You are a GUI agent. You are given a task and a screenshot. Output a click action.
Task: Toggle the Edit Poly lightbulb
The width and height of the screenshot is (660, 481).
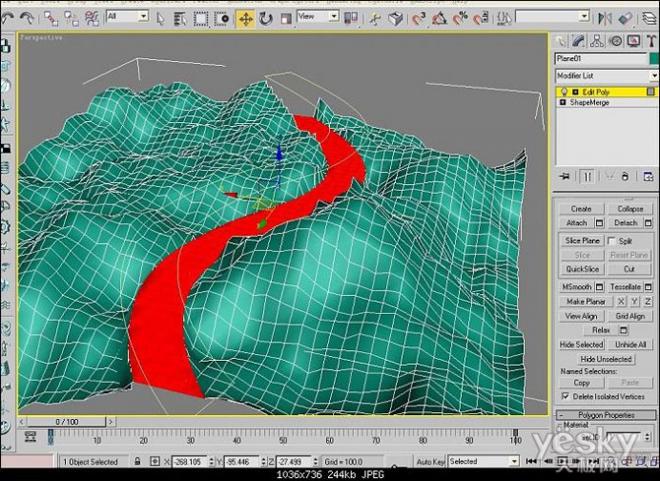point(564,92)
